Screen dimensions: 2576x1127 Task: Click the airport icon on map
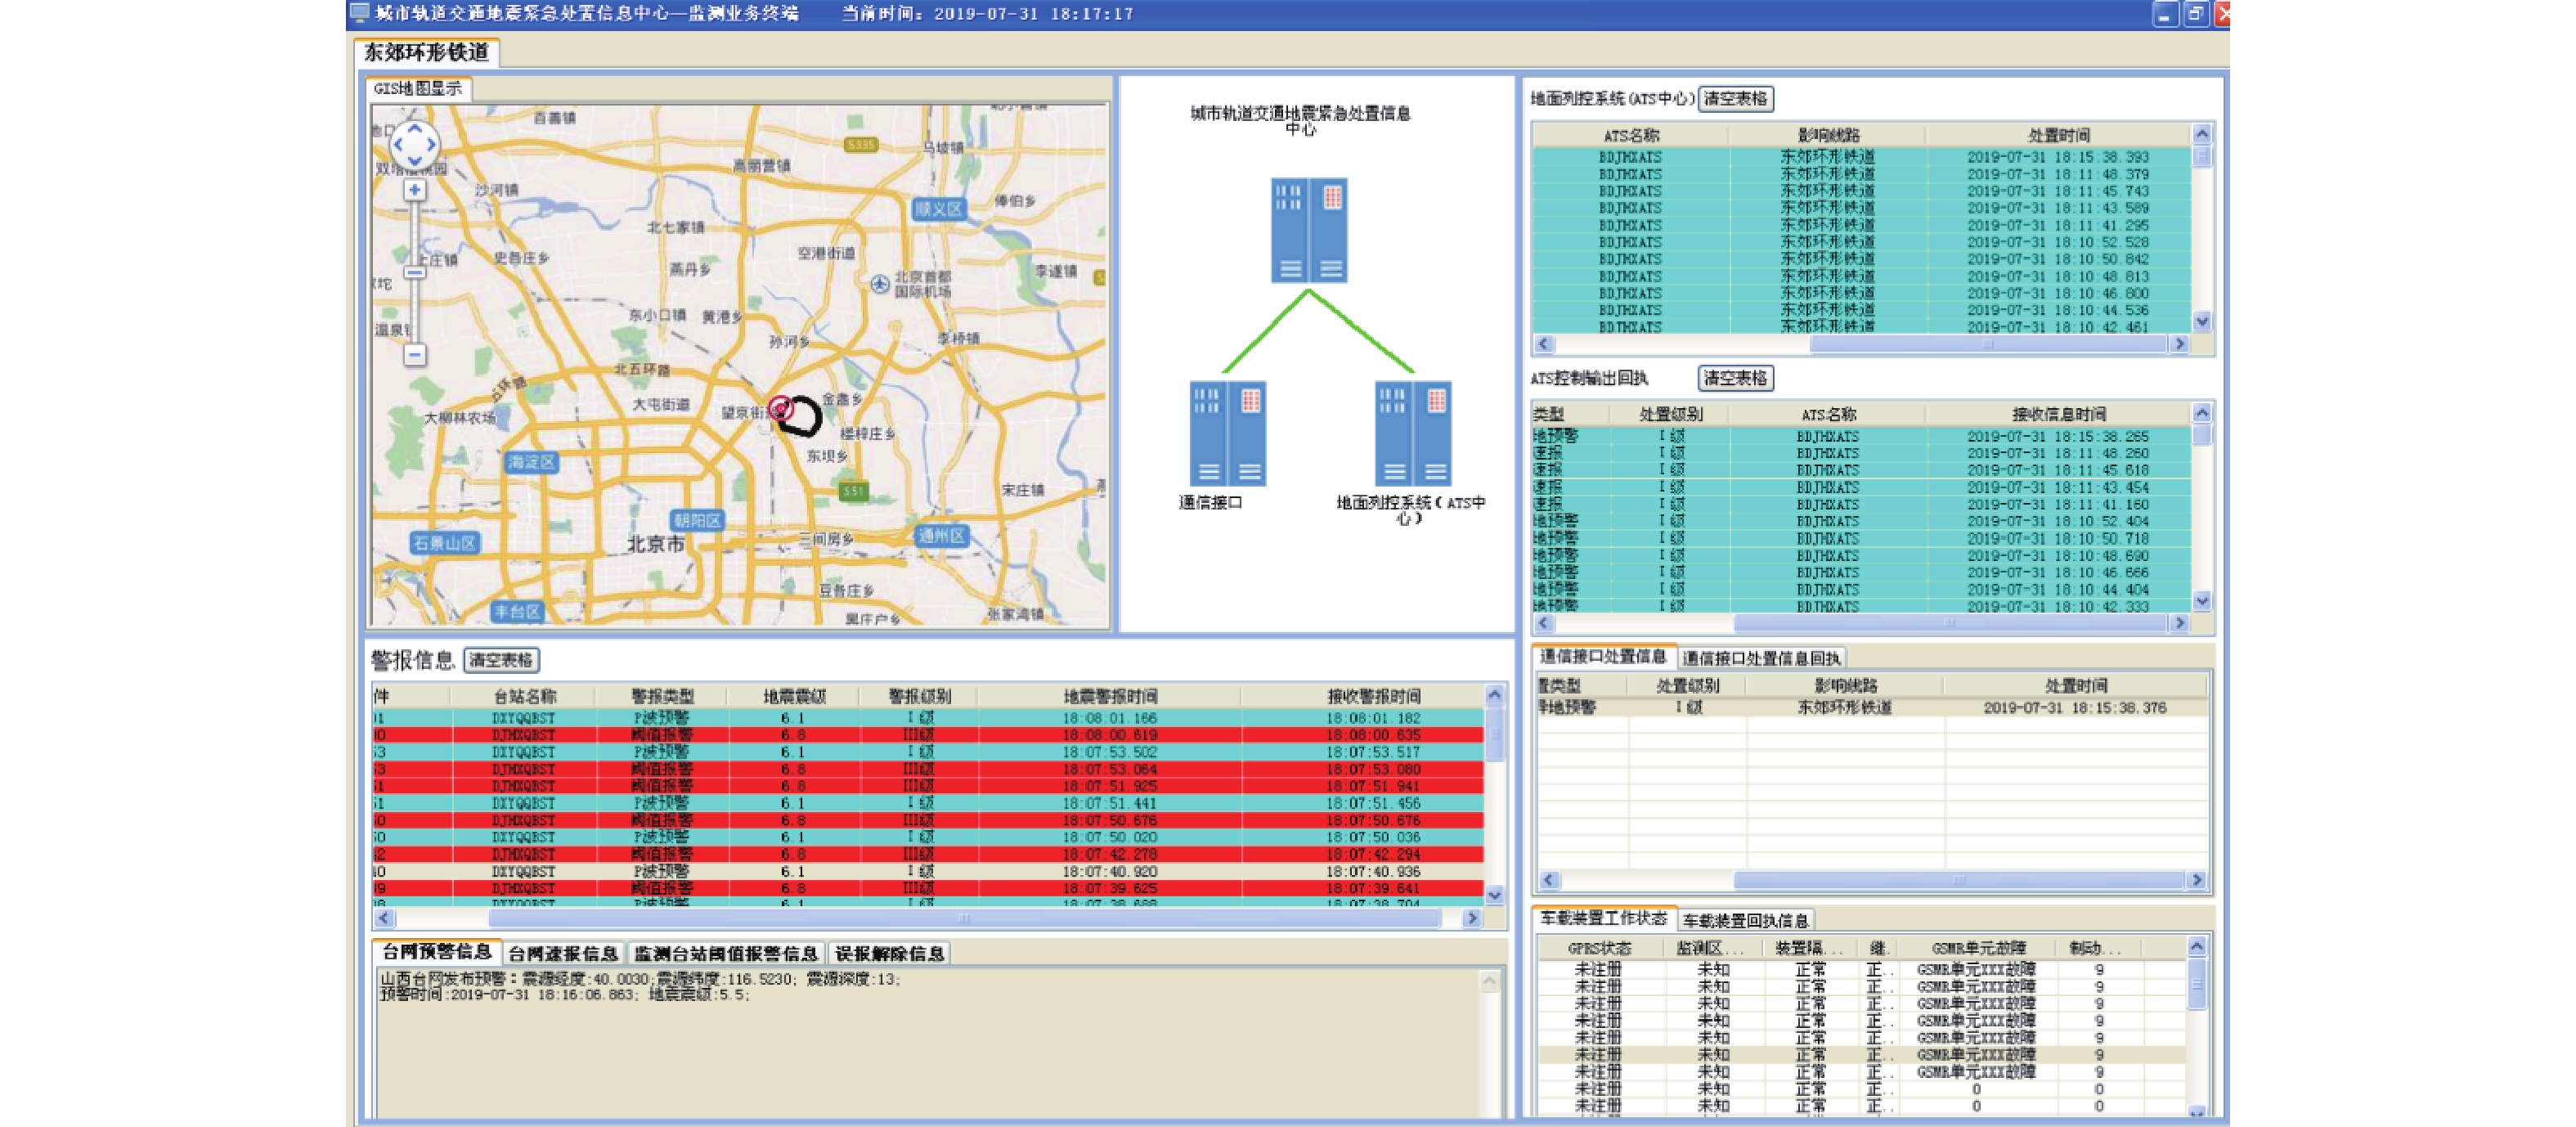[x=879, y=284]
